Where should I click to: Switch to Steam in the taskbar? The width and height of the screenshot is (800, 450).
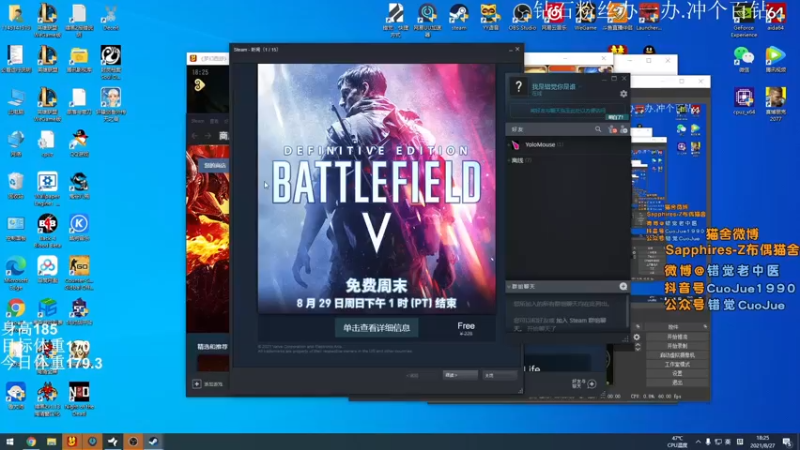tap(154, 442)
